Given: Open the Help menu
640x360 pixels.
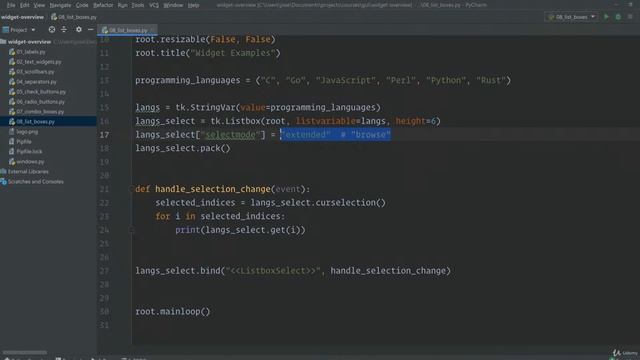Looking at the screenshot, I should tap(193, 5).
